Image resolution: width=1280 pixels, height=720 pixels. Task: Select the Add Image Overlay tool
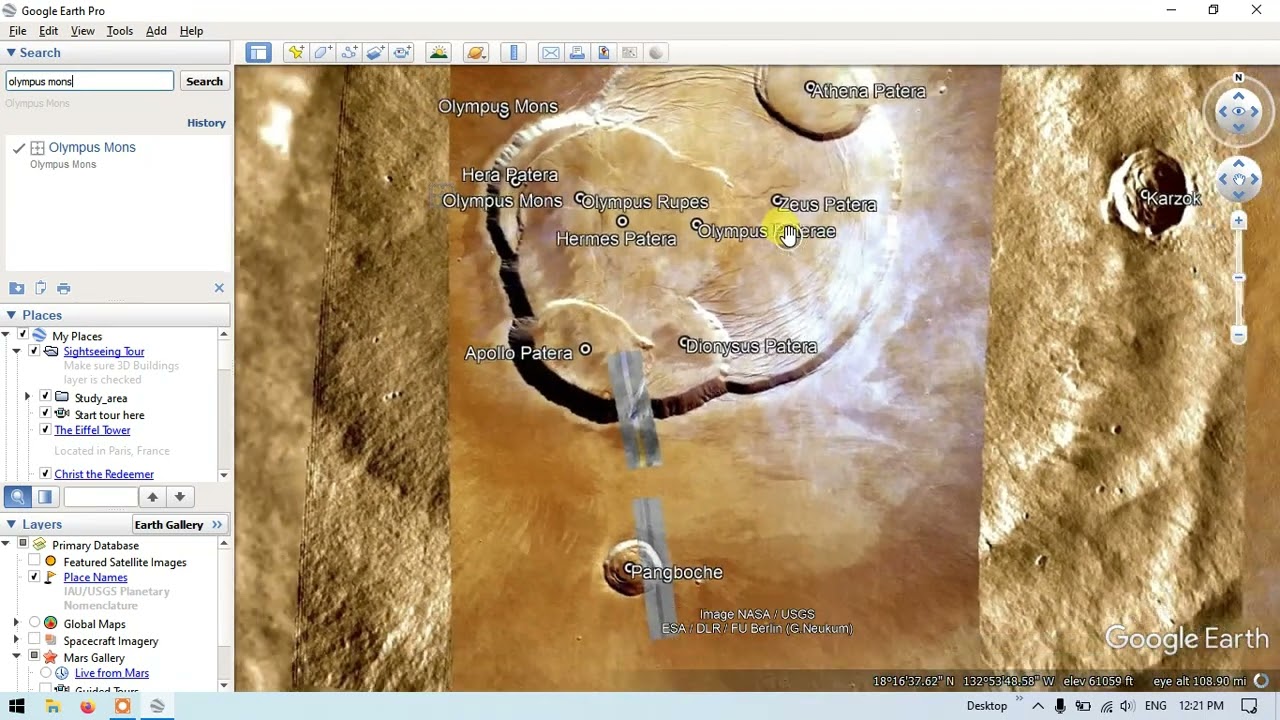coord(376,53)
